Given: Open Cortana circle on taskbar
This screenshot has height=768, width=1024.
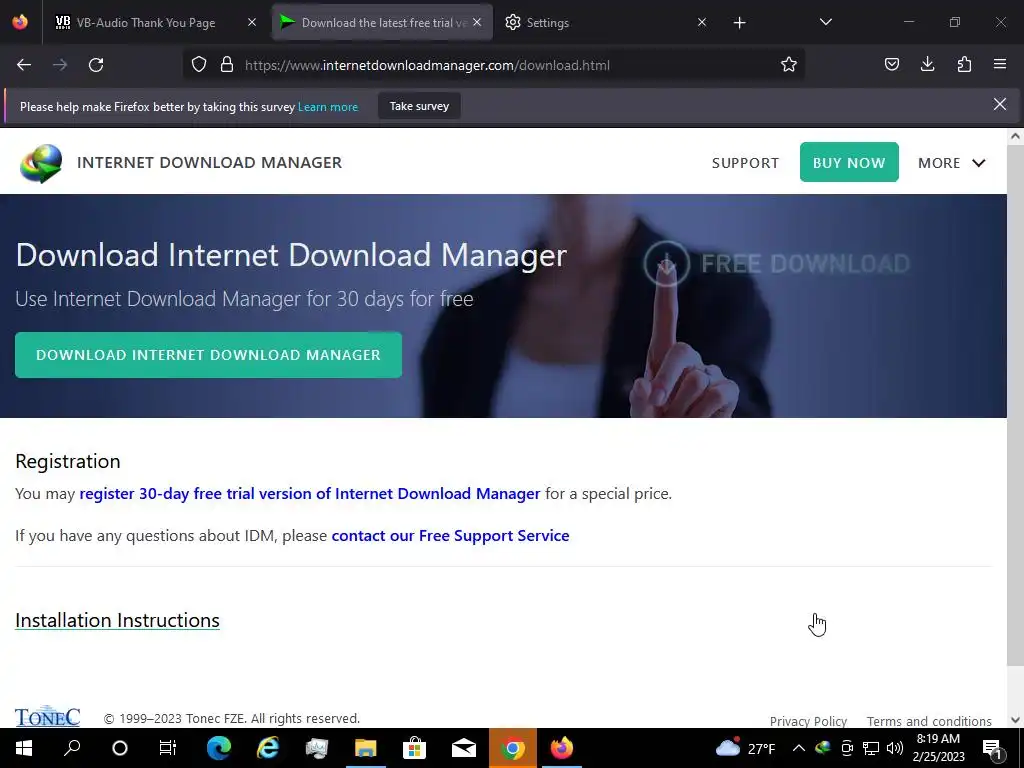Looking at the screenshot, I should coord(120,748).
